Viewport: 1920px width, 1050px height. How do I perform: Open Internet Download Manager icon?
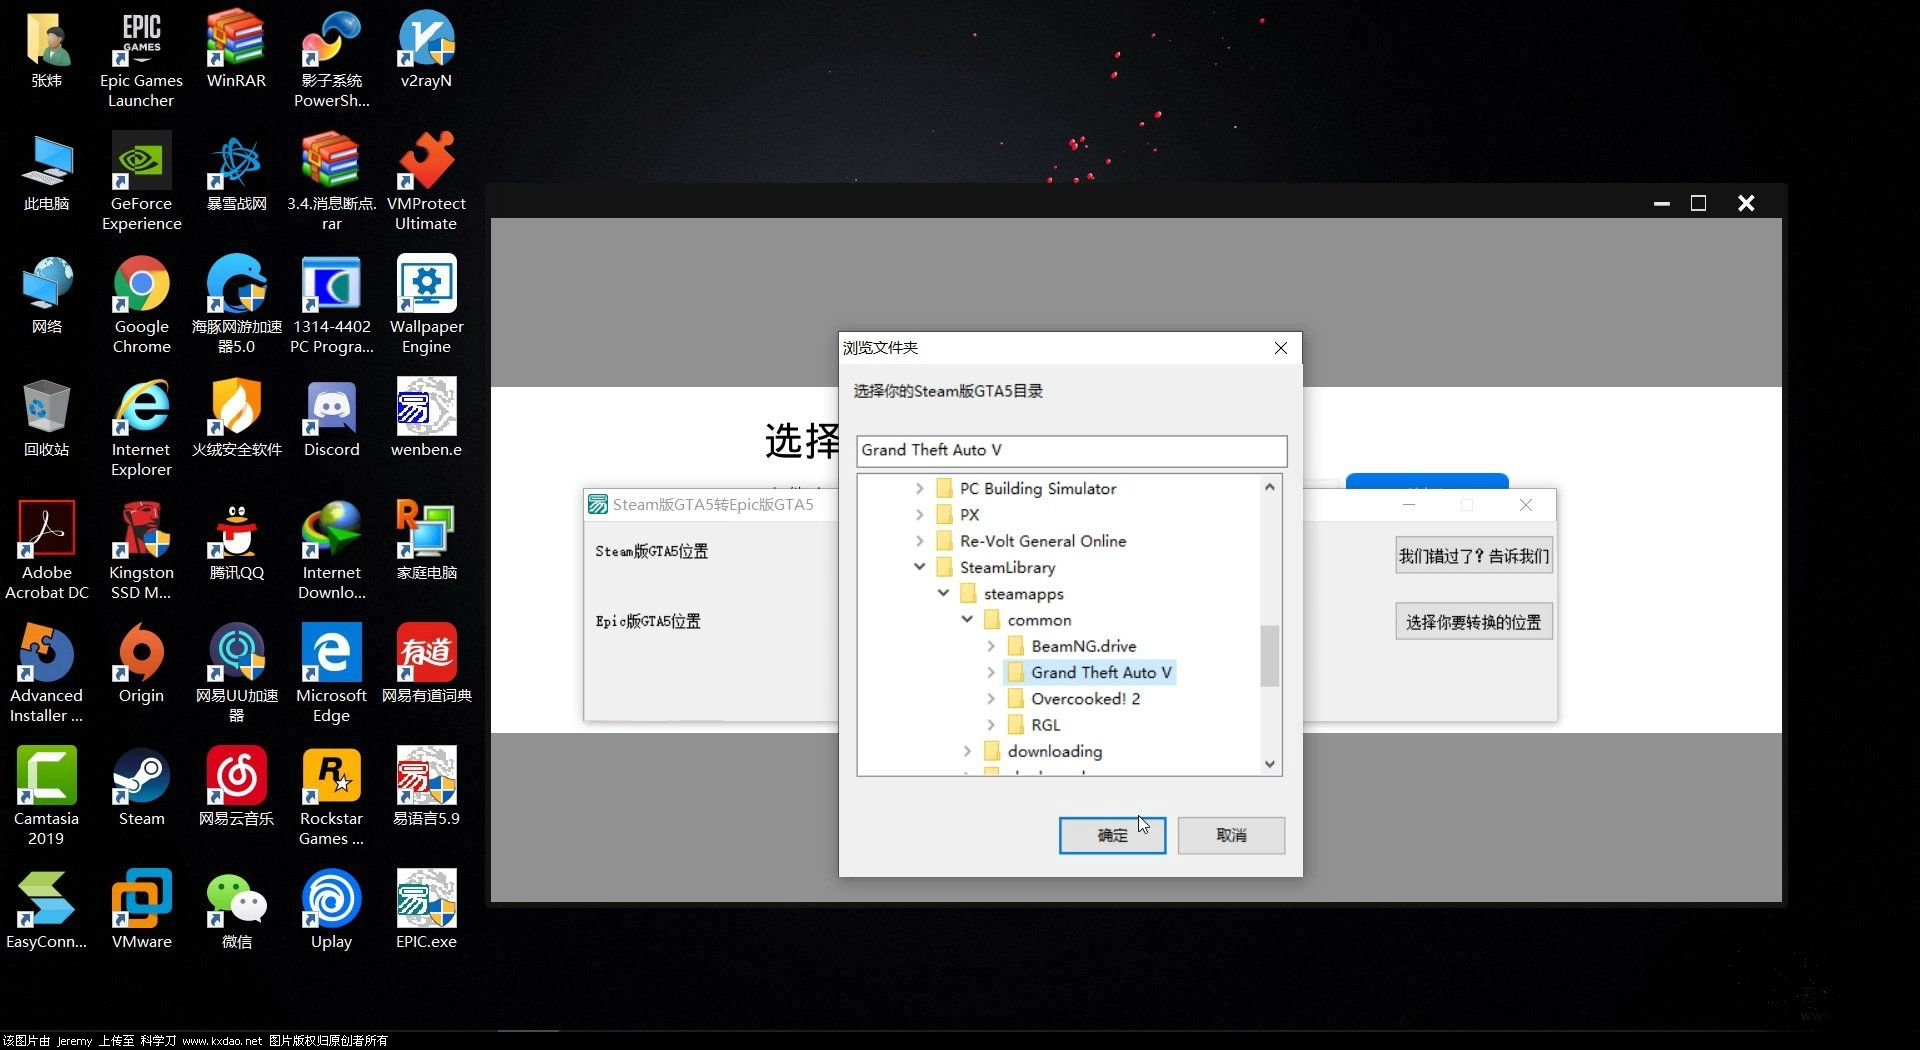point(331,551)
